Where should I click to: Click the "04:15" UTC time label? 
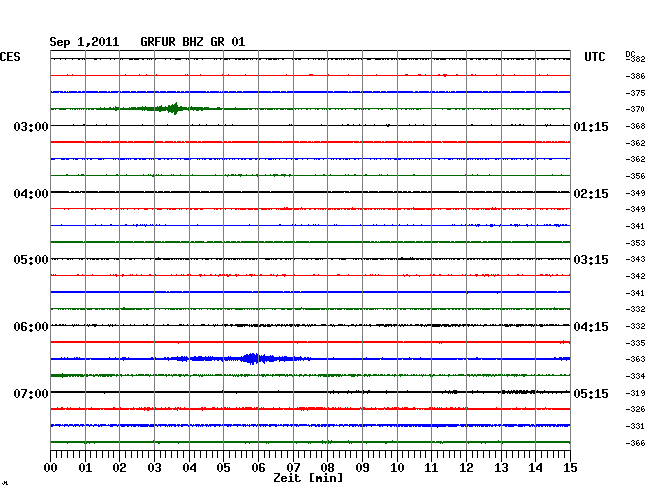(x=591, y=327)
